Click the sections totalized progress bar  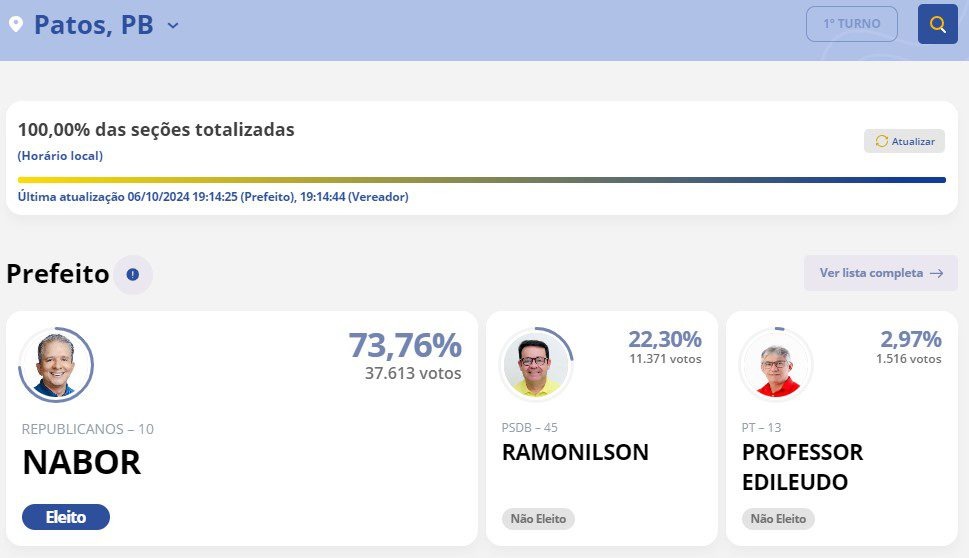click(x=481, y=180)
